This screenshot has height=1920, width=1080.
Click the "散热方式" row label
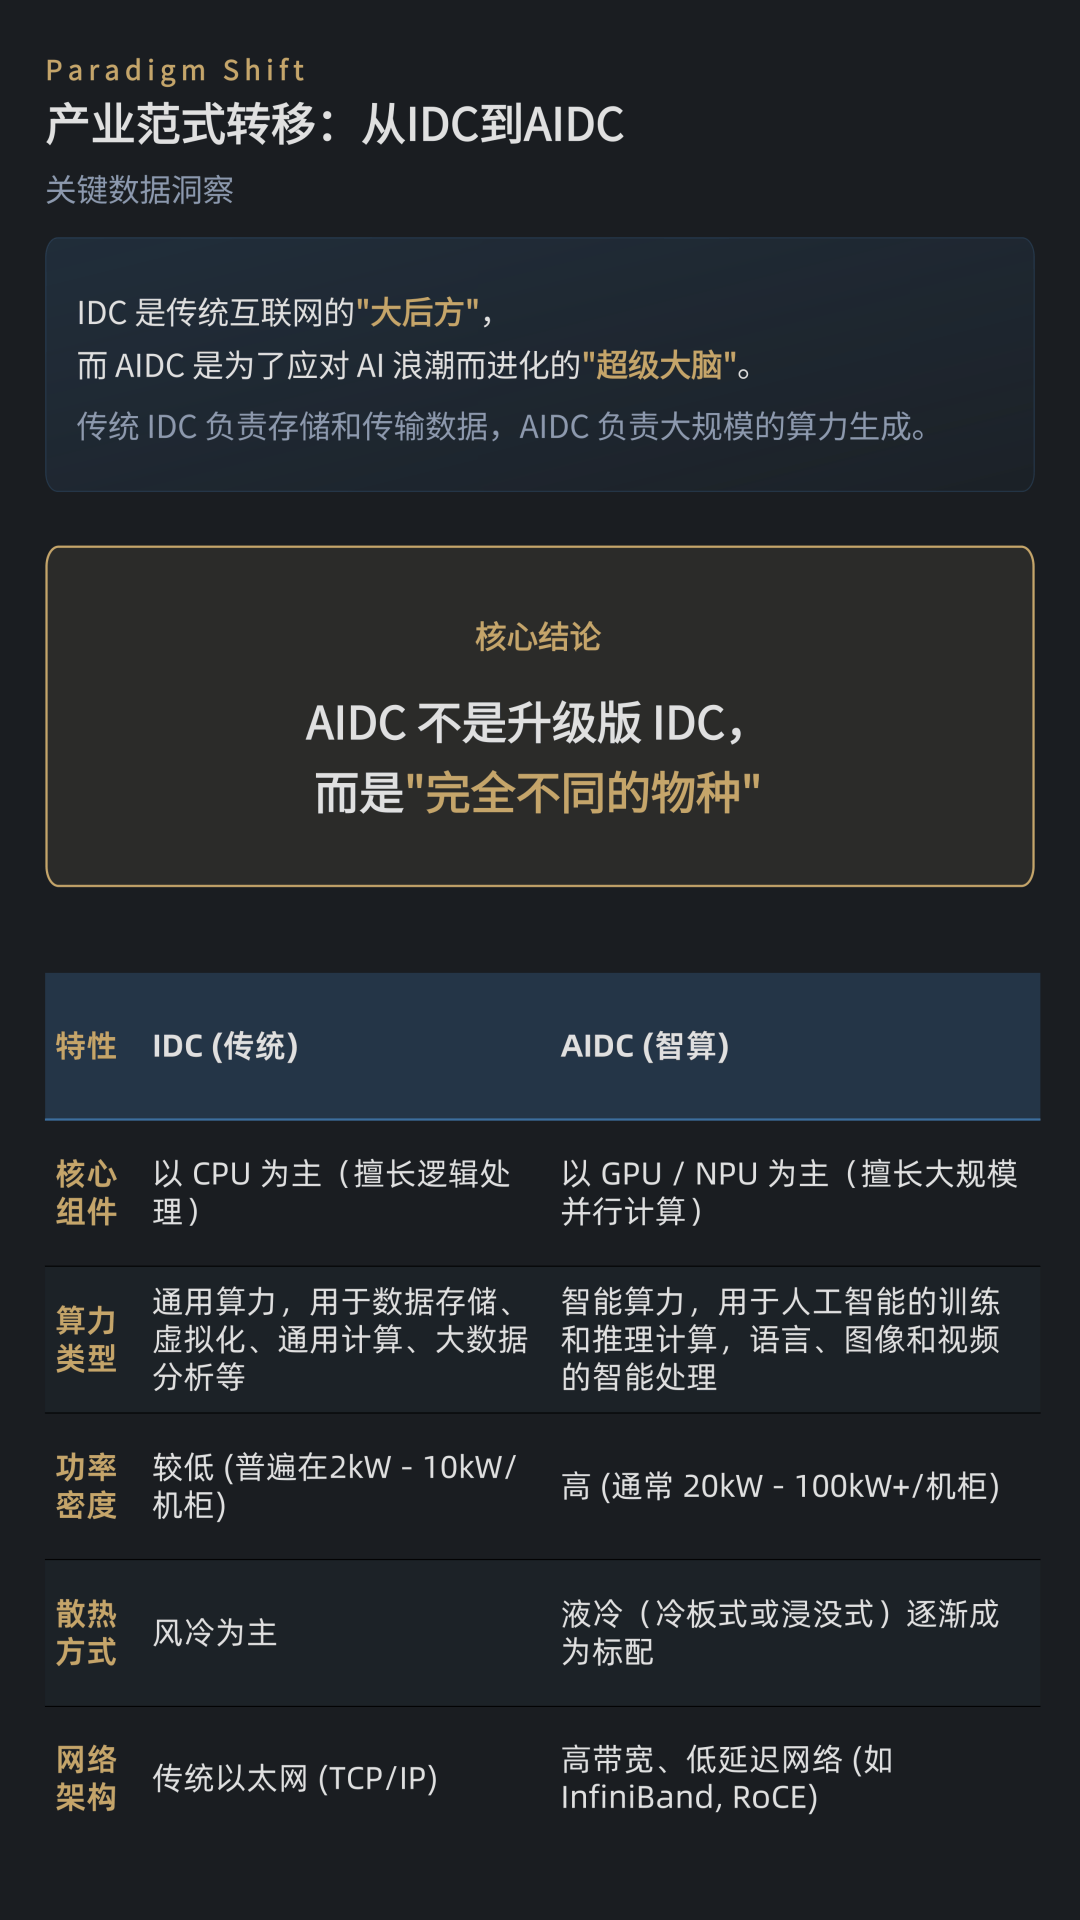[x=86, y=1633]
